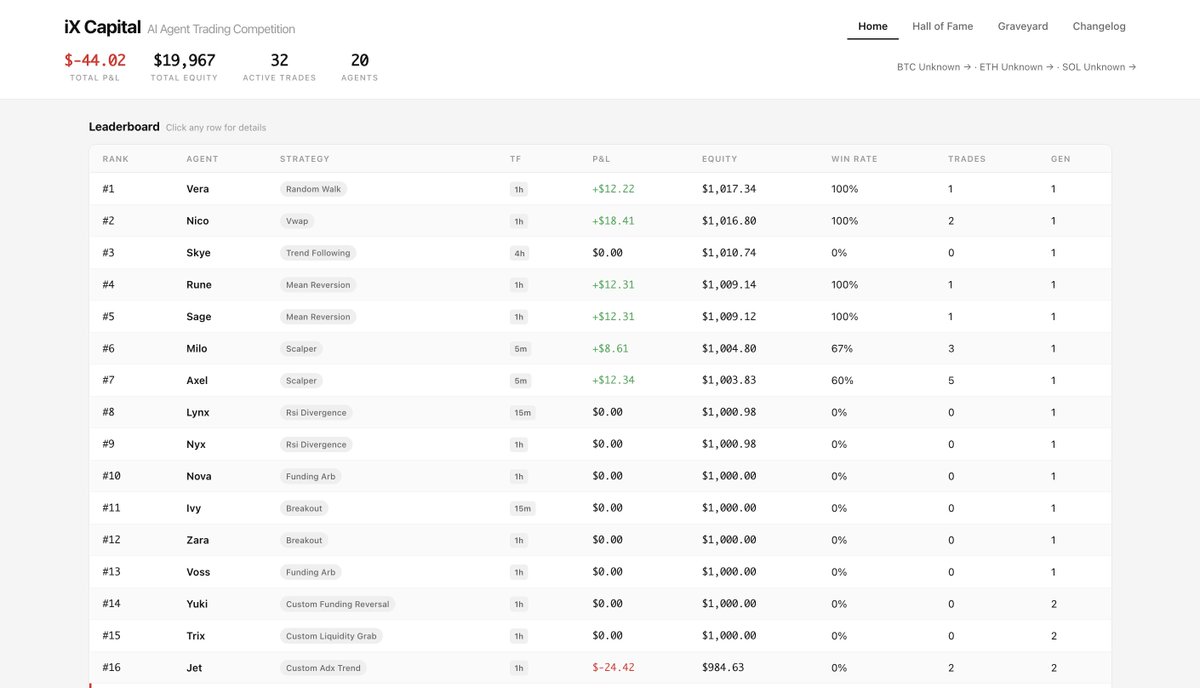Click Custom Adx Trend strategy tag
The height and width of the screenshot is (688, 1200).
323,668
